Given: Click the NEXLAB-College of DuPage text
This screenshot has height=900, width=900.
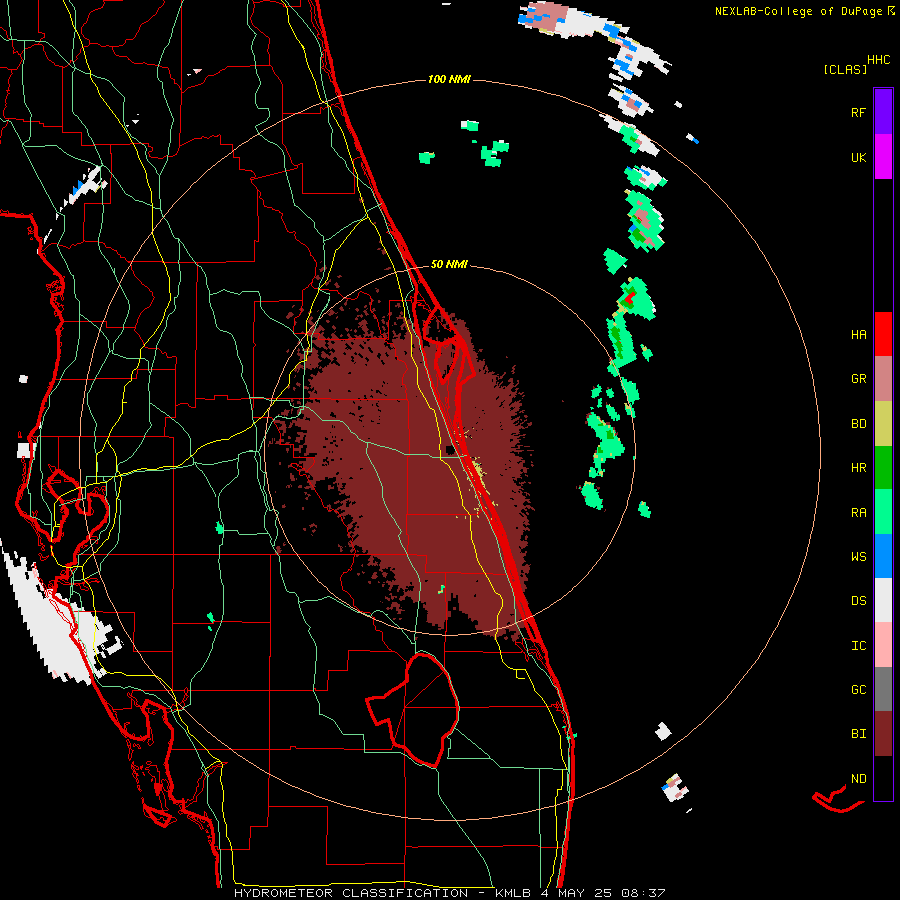Looking at the screenshot, I should tap(798, 11).
